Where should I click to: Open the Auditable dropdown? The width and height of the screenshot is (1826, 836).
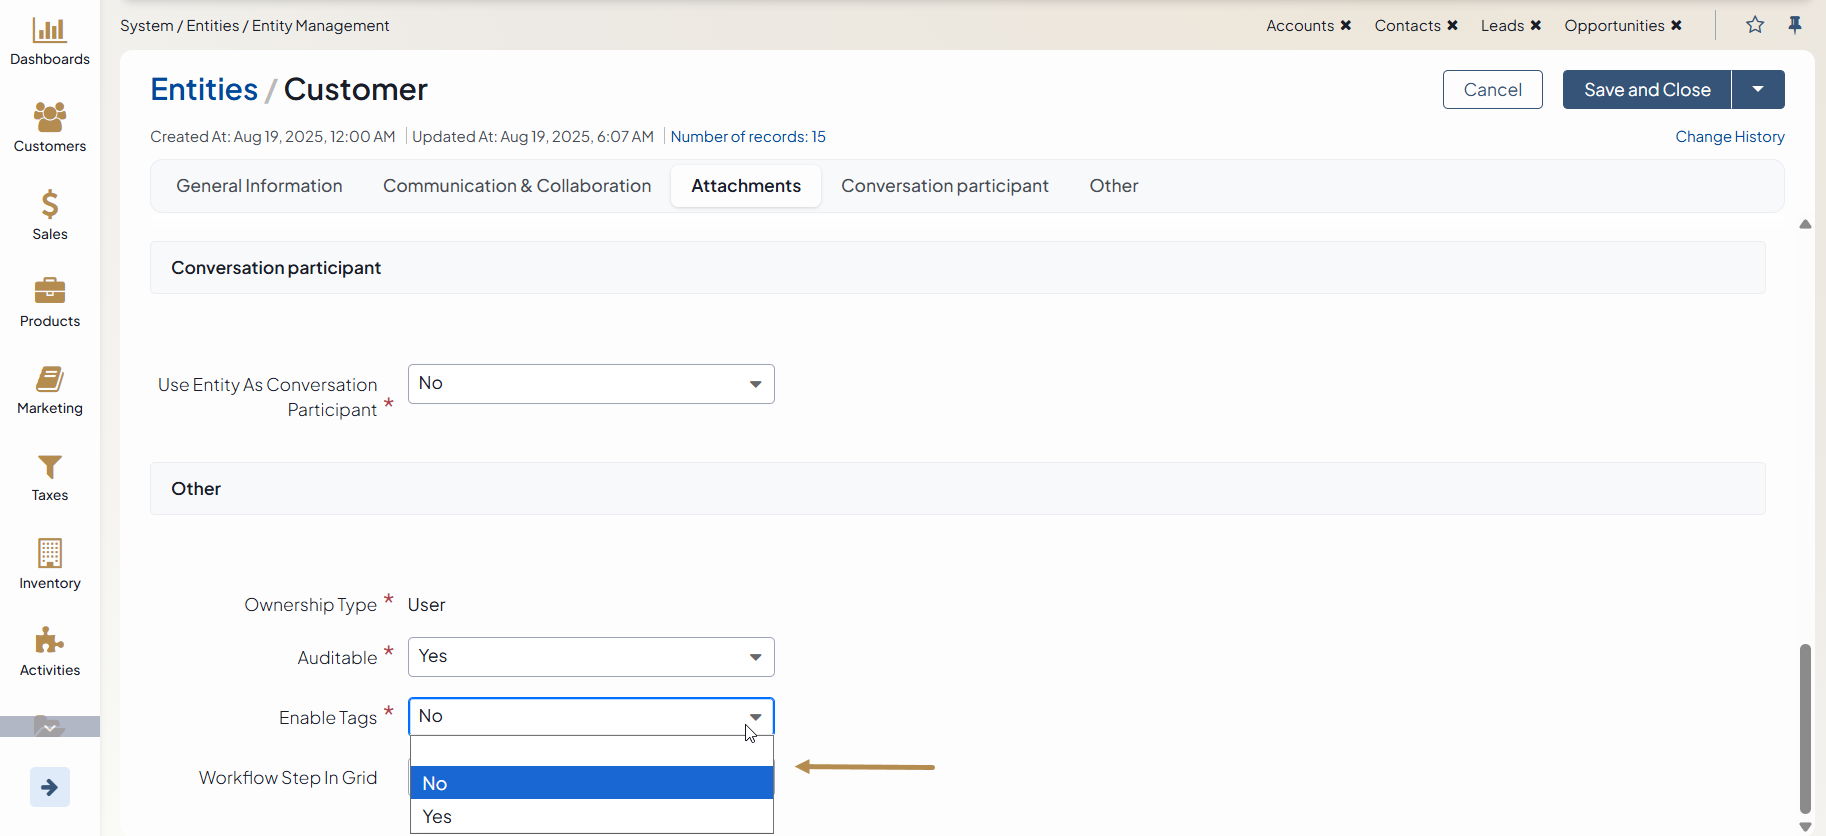click(591, 657)
